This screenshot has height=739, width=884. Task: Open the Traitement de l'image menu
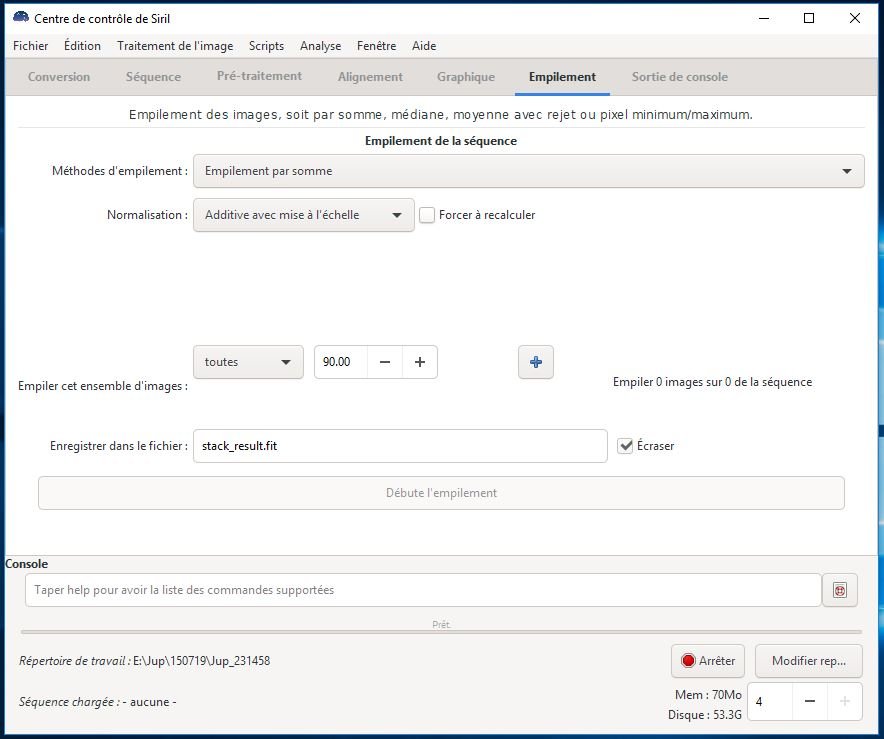click(175, 46)
